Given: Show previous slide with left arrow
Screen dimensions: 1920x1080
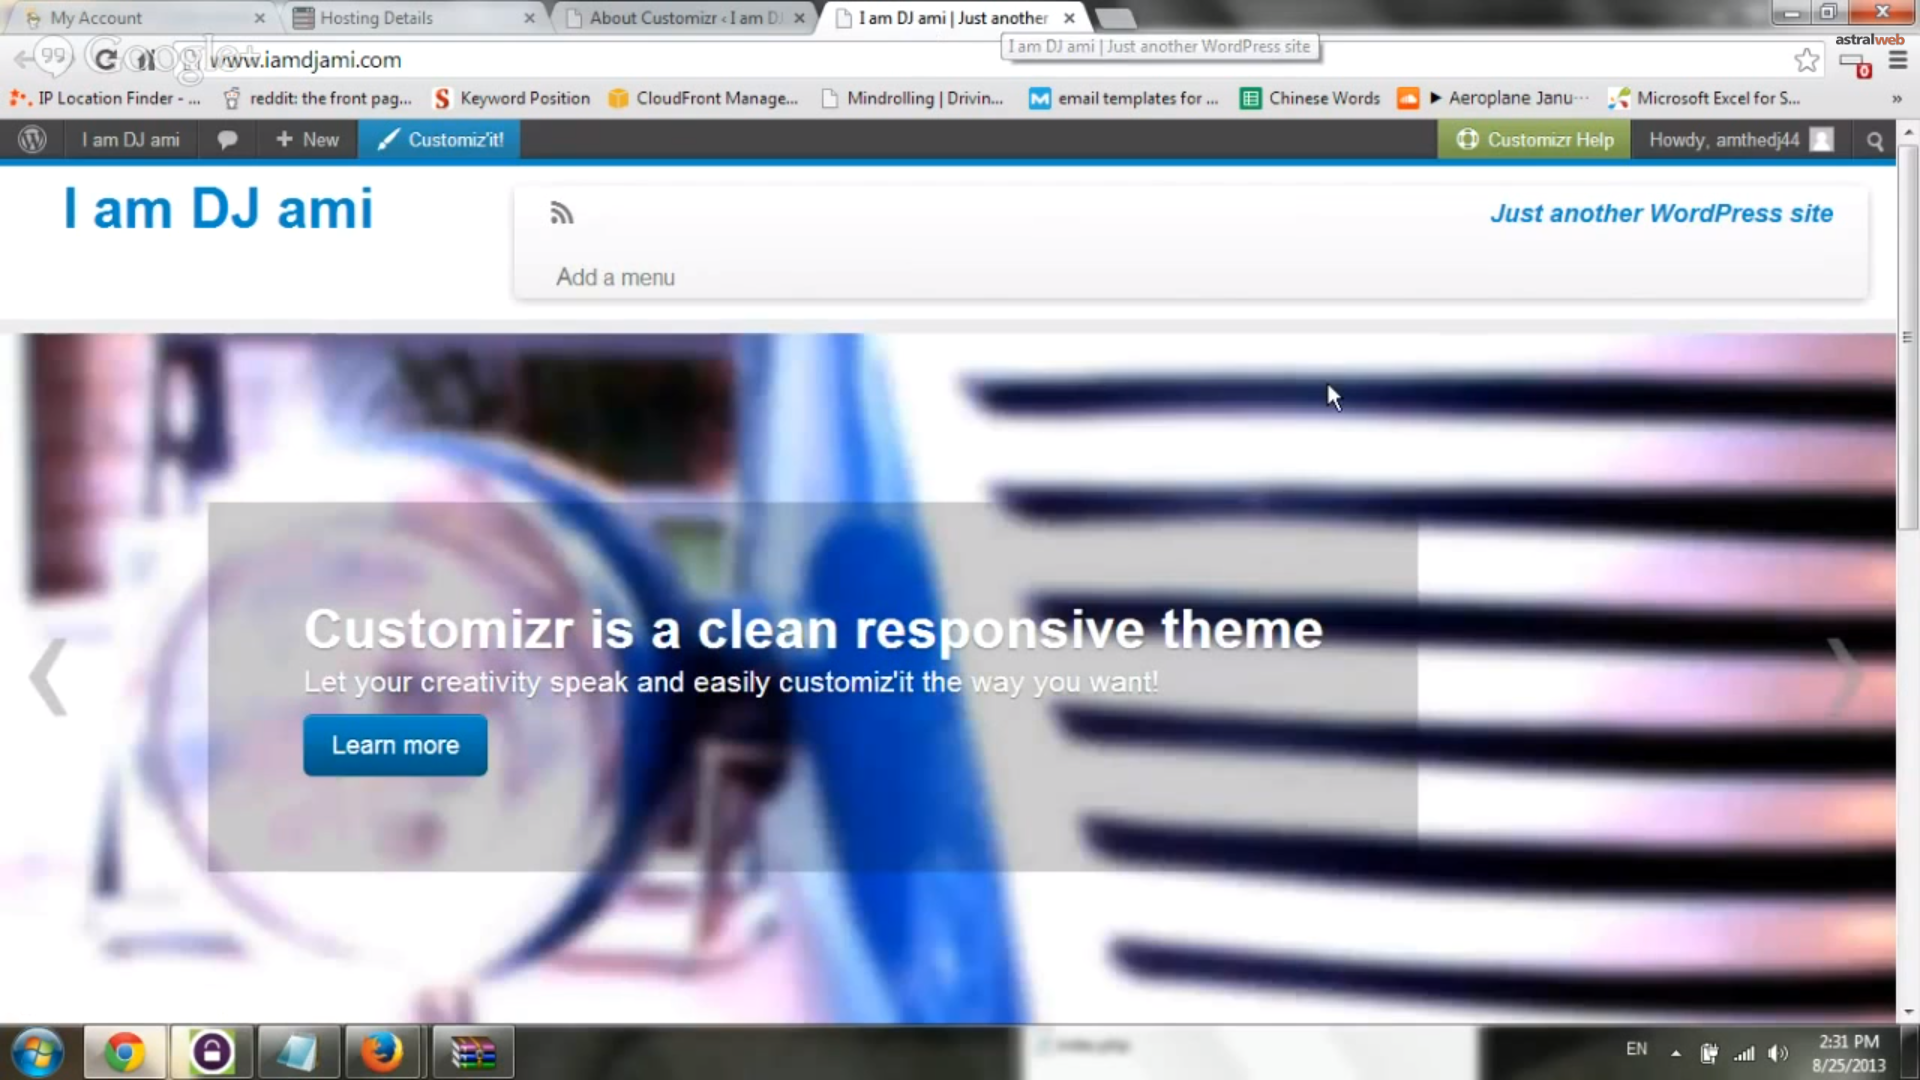Looking at the screenshot, I should click(48, 677).
